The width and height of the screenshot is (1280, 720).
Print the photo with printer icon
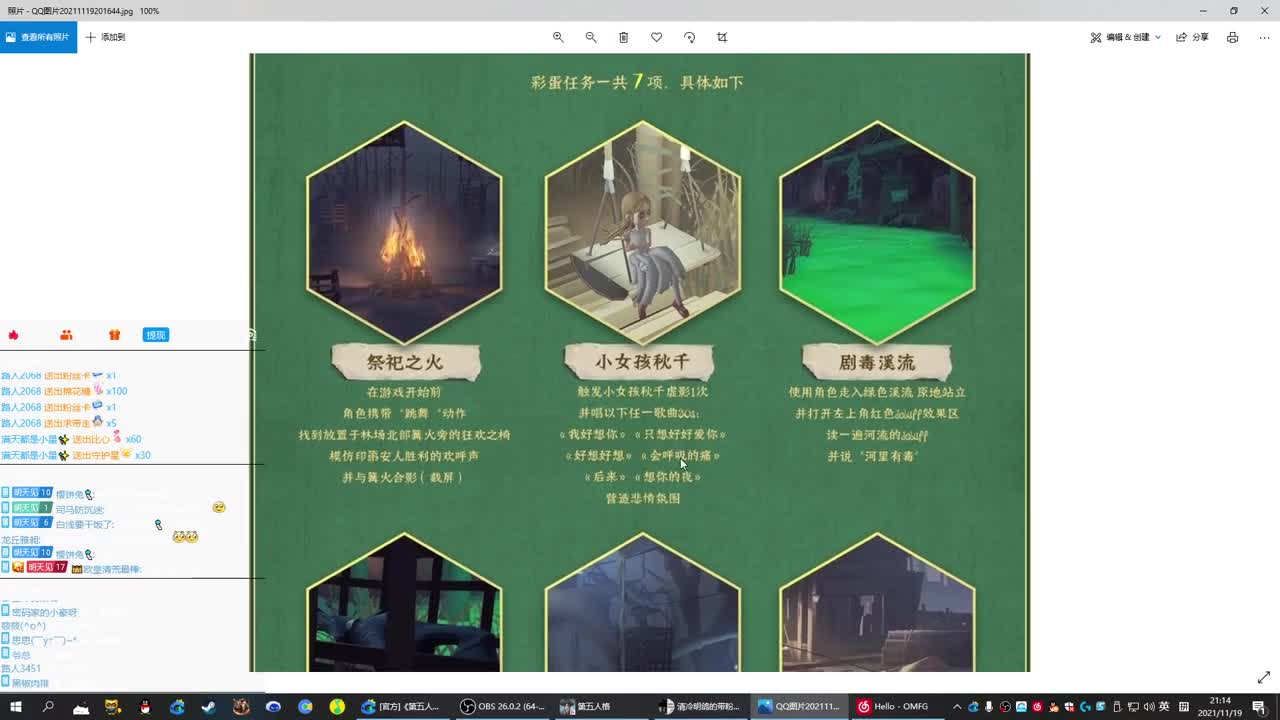[1232, 37]
